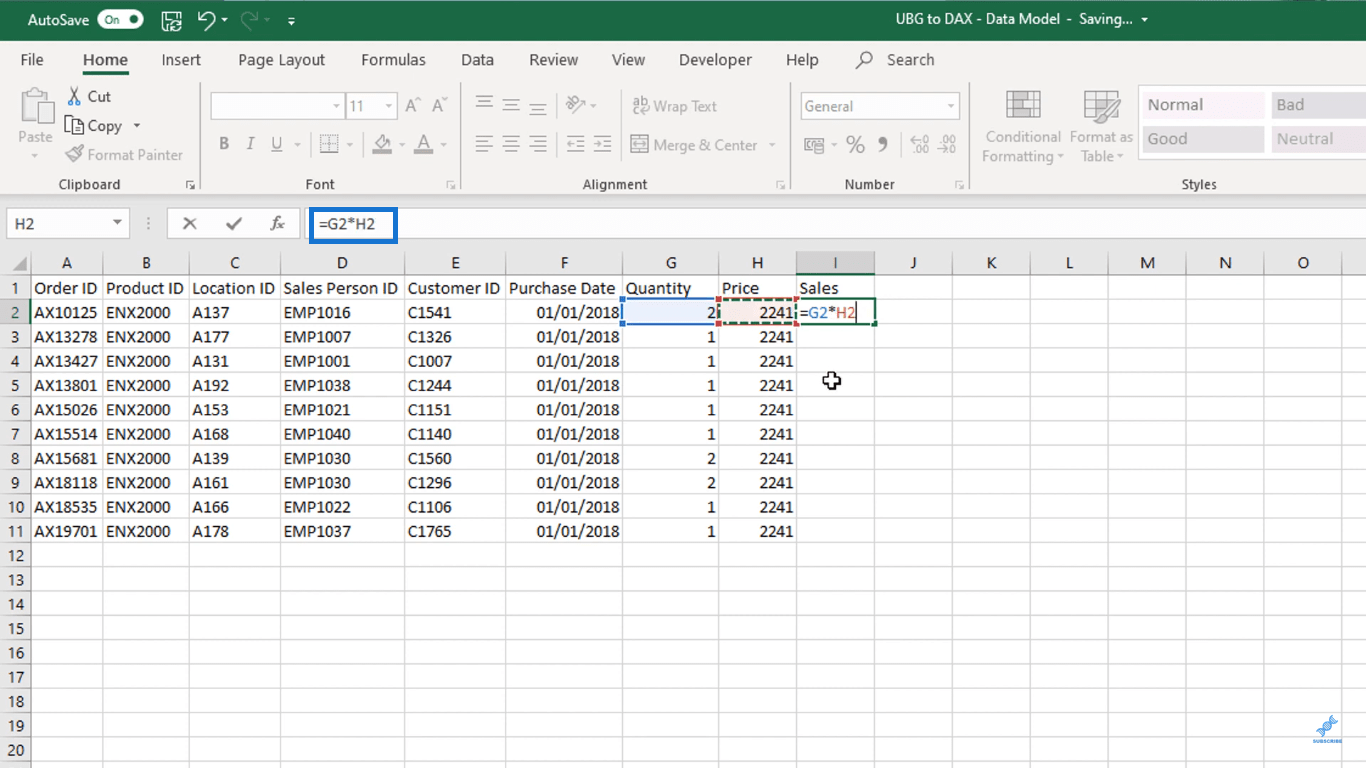
Task: Click the Borders icon
Action: tap(329, 144)
